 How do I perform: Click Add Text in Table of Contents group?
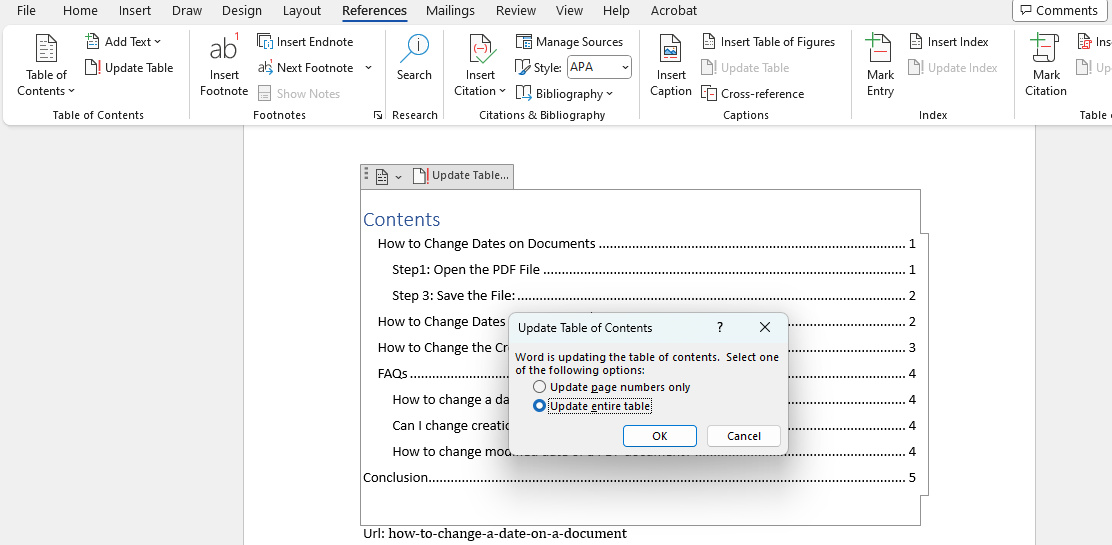tap(123, 42)
